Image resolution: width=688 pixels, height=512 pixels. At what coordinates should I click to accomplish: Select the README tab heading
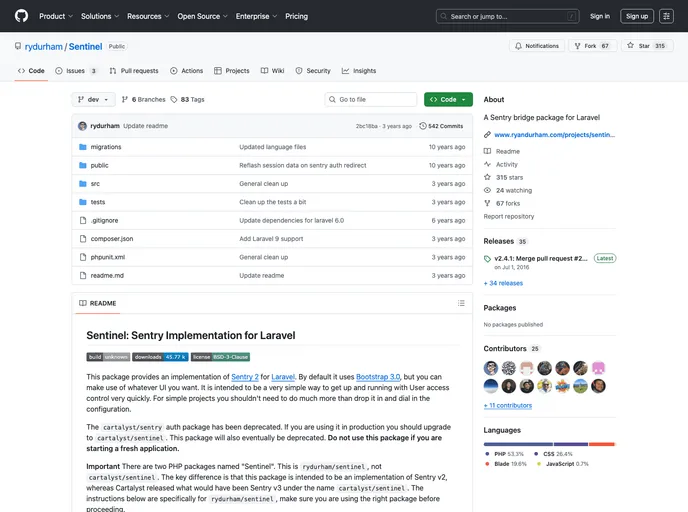point(97,303)
